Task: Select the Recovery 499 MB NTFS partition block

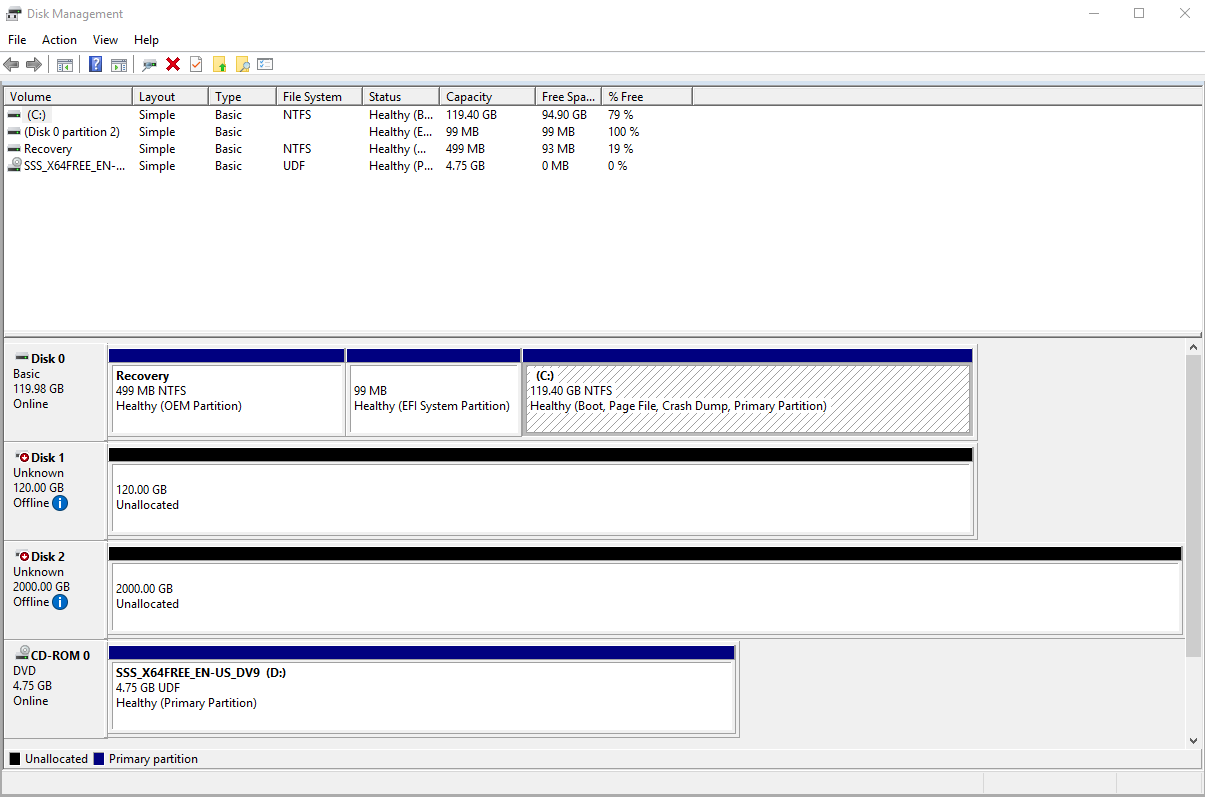Action: tap(227, 391)
